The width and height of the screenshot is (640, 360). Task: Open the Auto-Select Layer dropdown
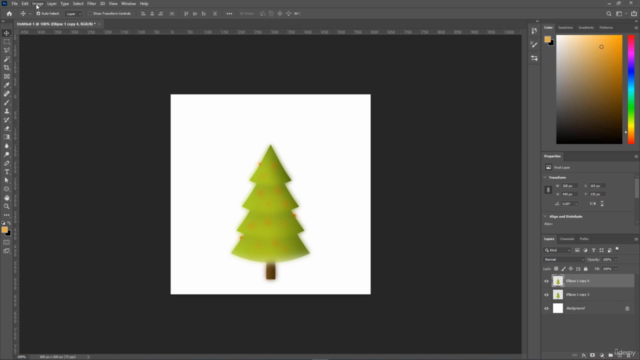pos(73,13)
